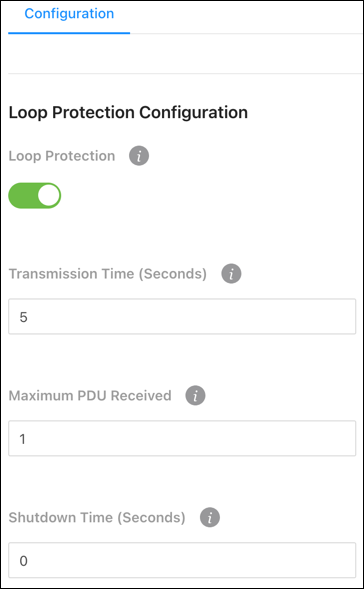
Task: Disable the Loop Protection toggle switch
Action: 35,195
